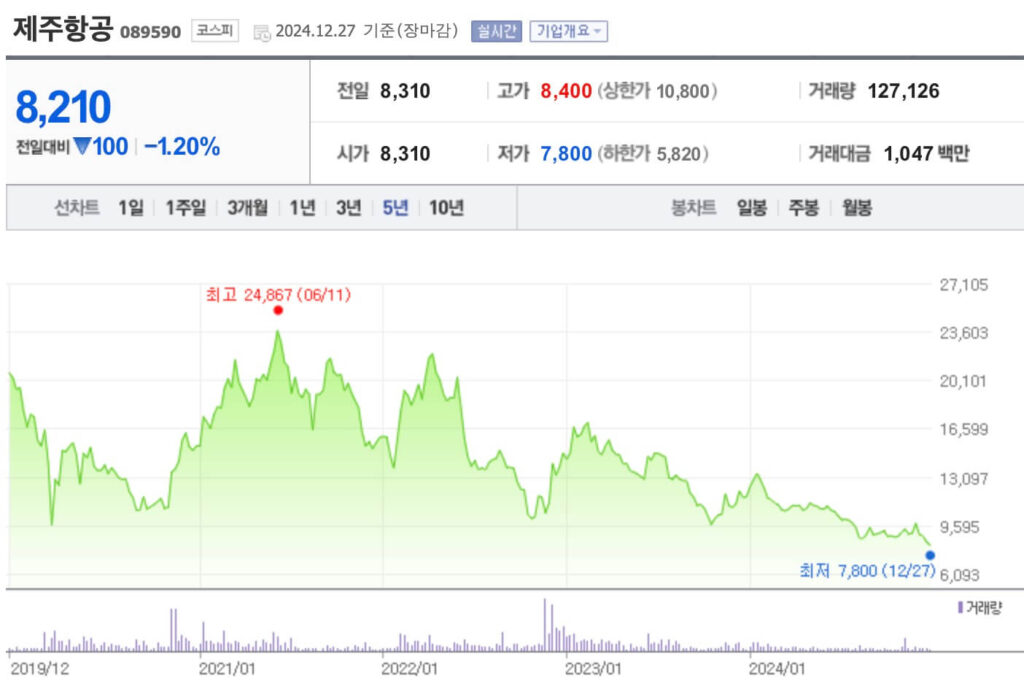Click the 2021/01 axis label
The image size is (1024, 689).
pos(226,669)
